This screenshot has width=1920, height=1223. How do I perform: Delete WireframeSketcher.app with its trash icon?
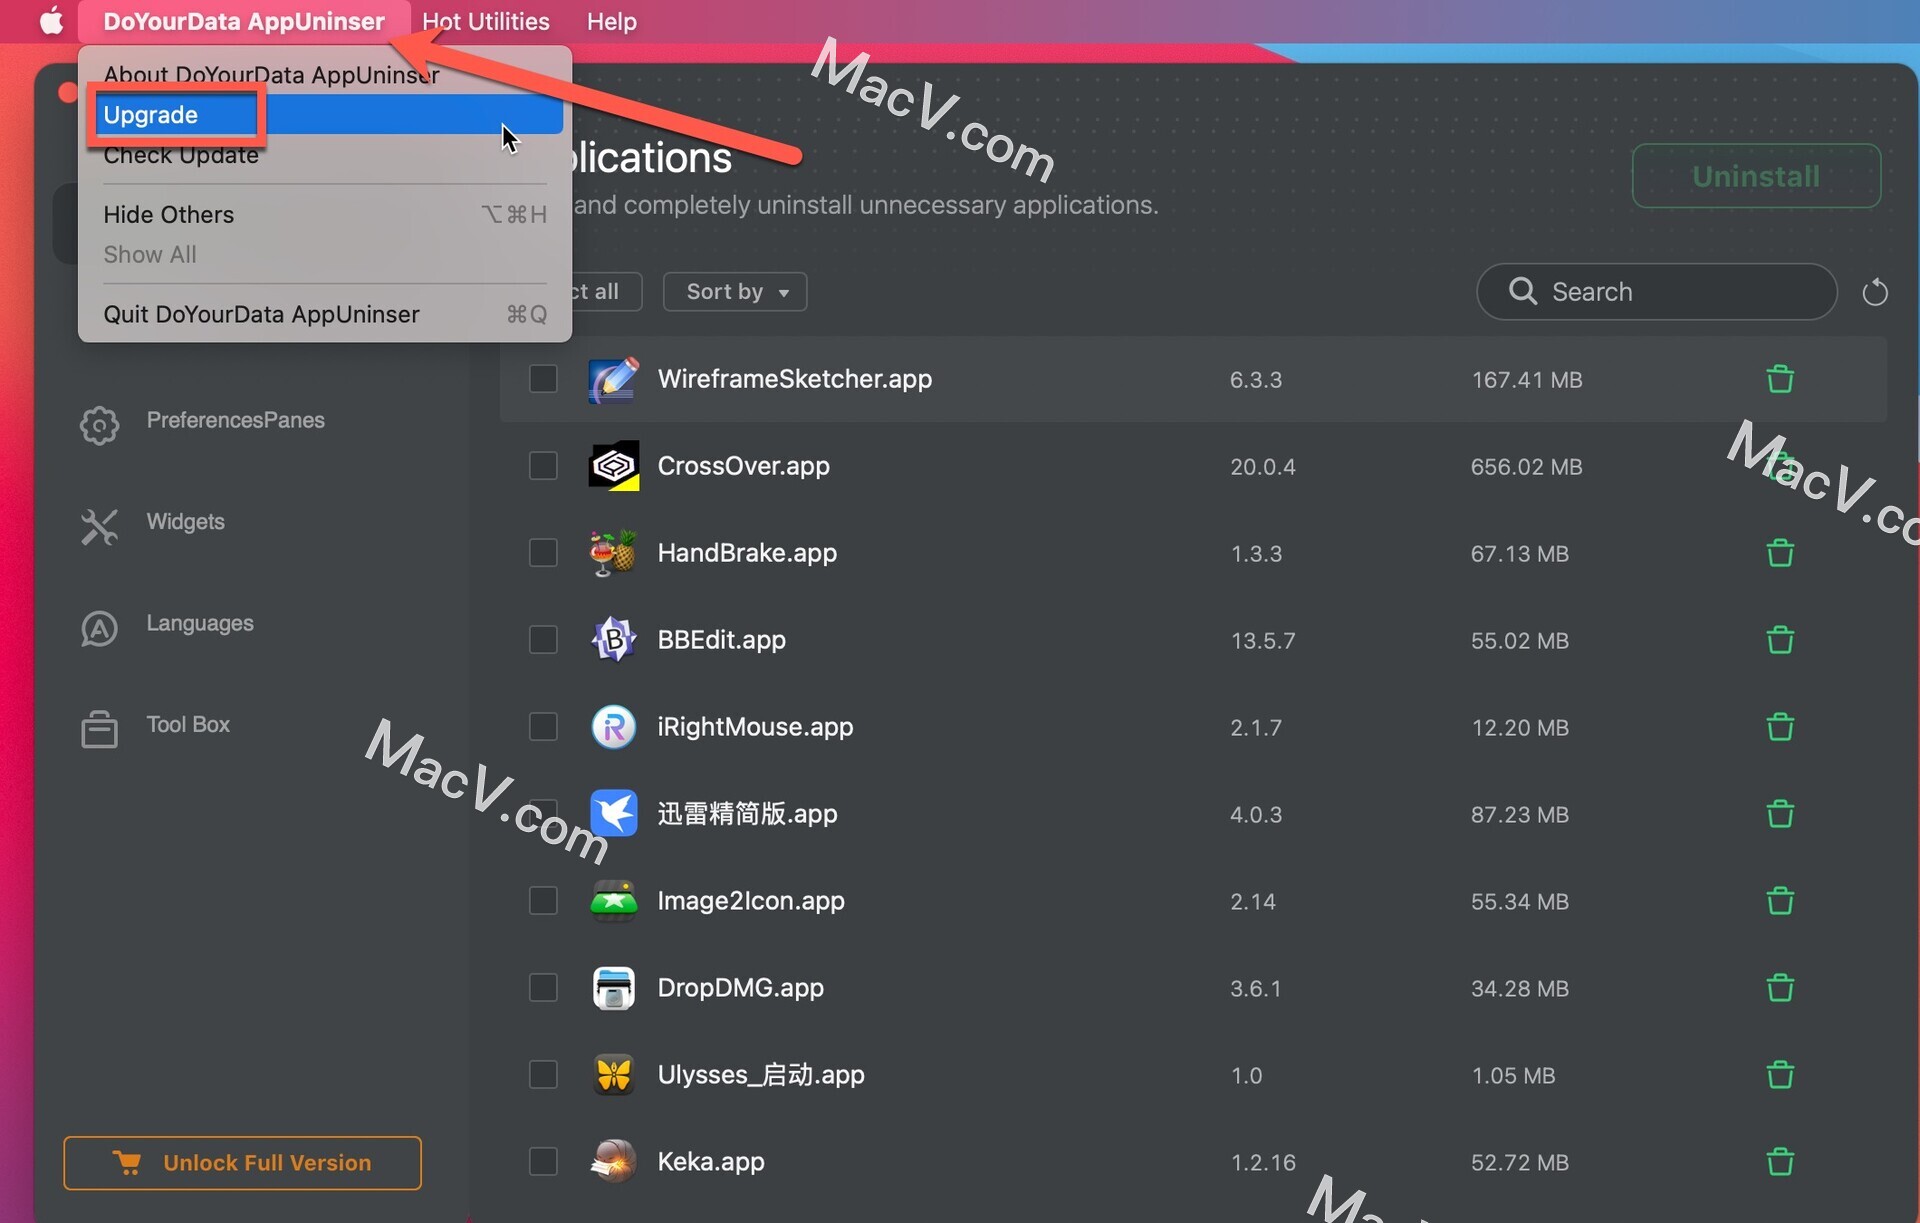[1779, 379]
